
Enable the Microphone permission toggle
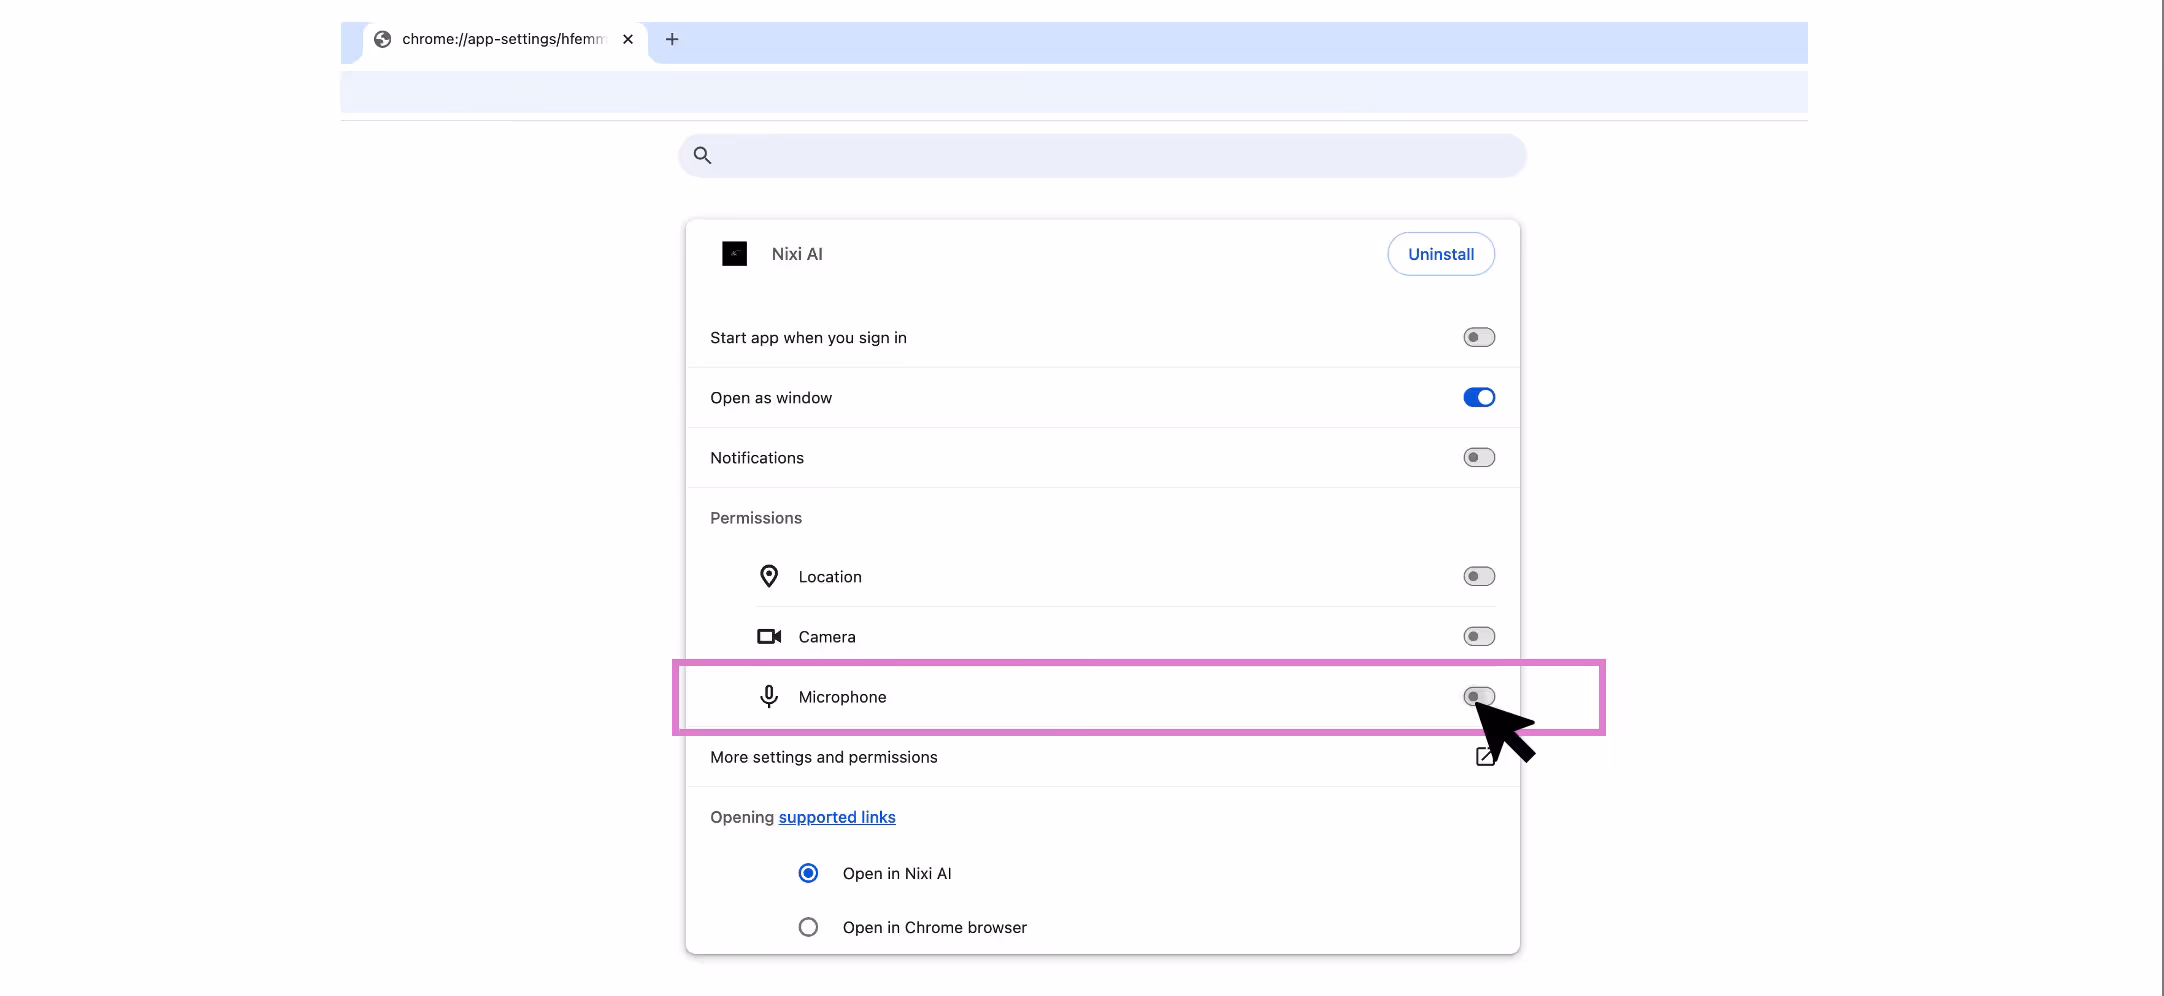[x=1479, y=697]
